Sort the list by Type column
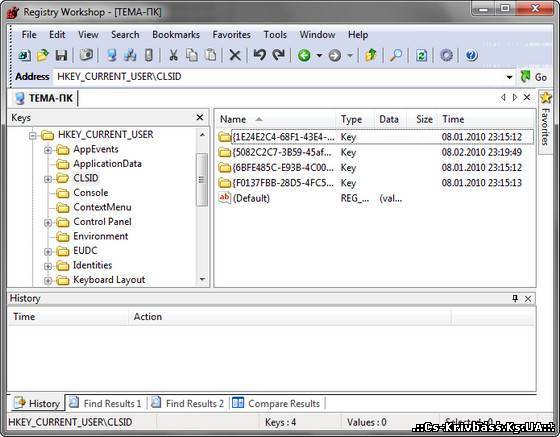This screenshot has height=437, width=560. pyautogui.click(x=356, y=119)
